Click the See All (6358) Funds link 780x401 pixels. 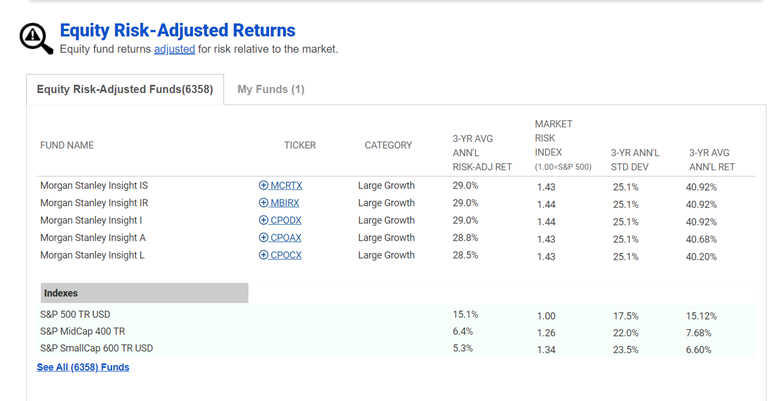tap(83, 367)
